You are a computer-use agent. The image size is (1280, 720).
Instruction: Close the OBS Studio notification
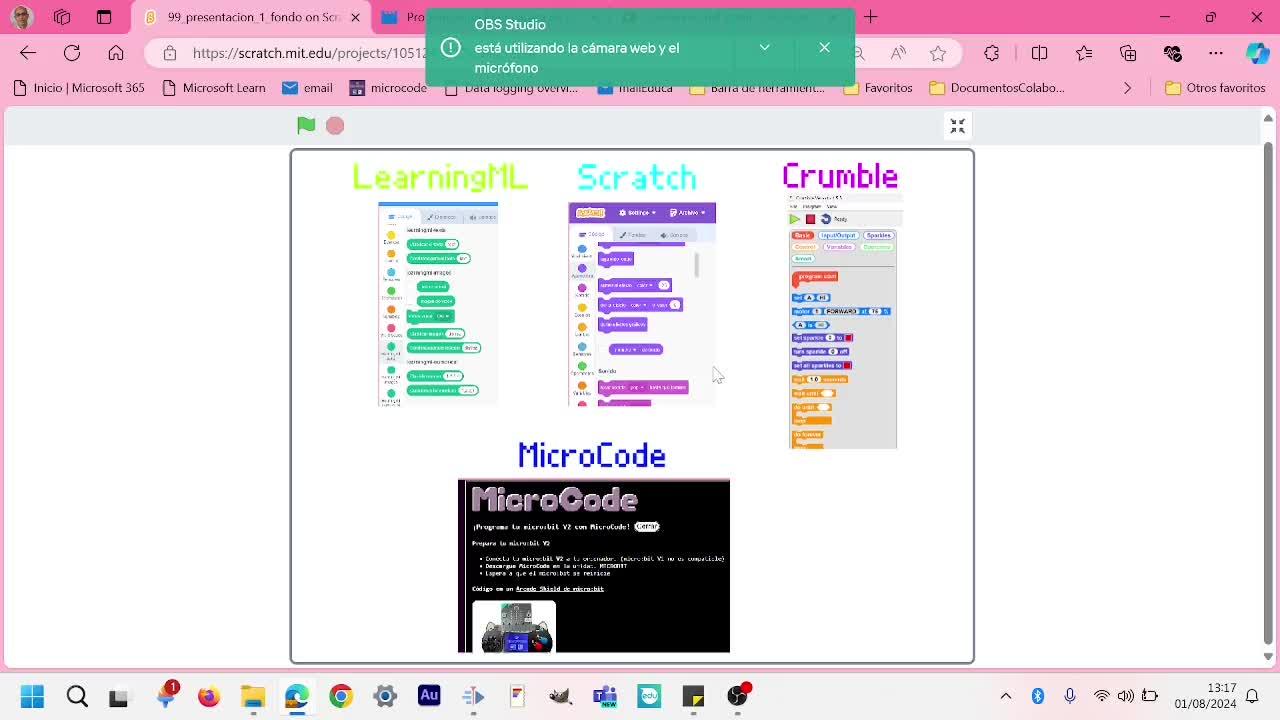tap(824, 48)
